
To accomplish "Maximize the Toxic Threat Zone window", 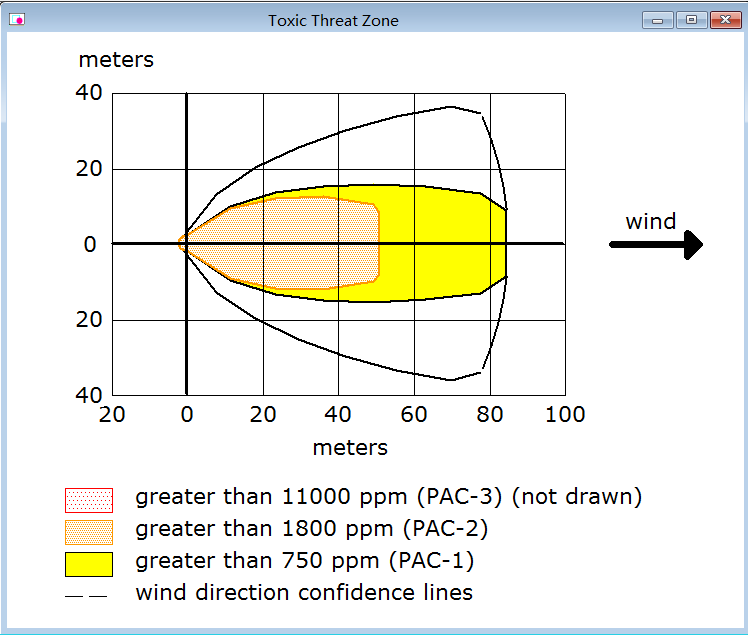I will pos(691,21).
